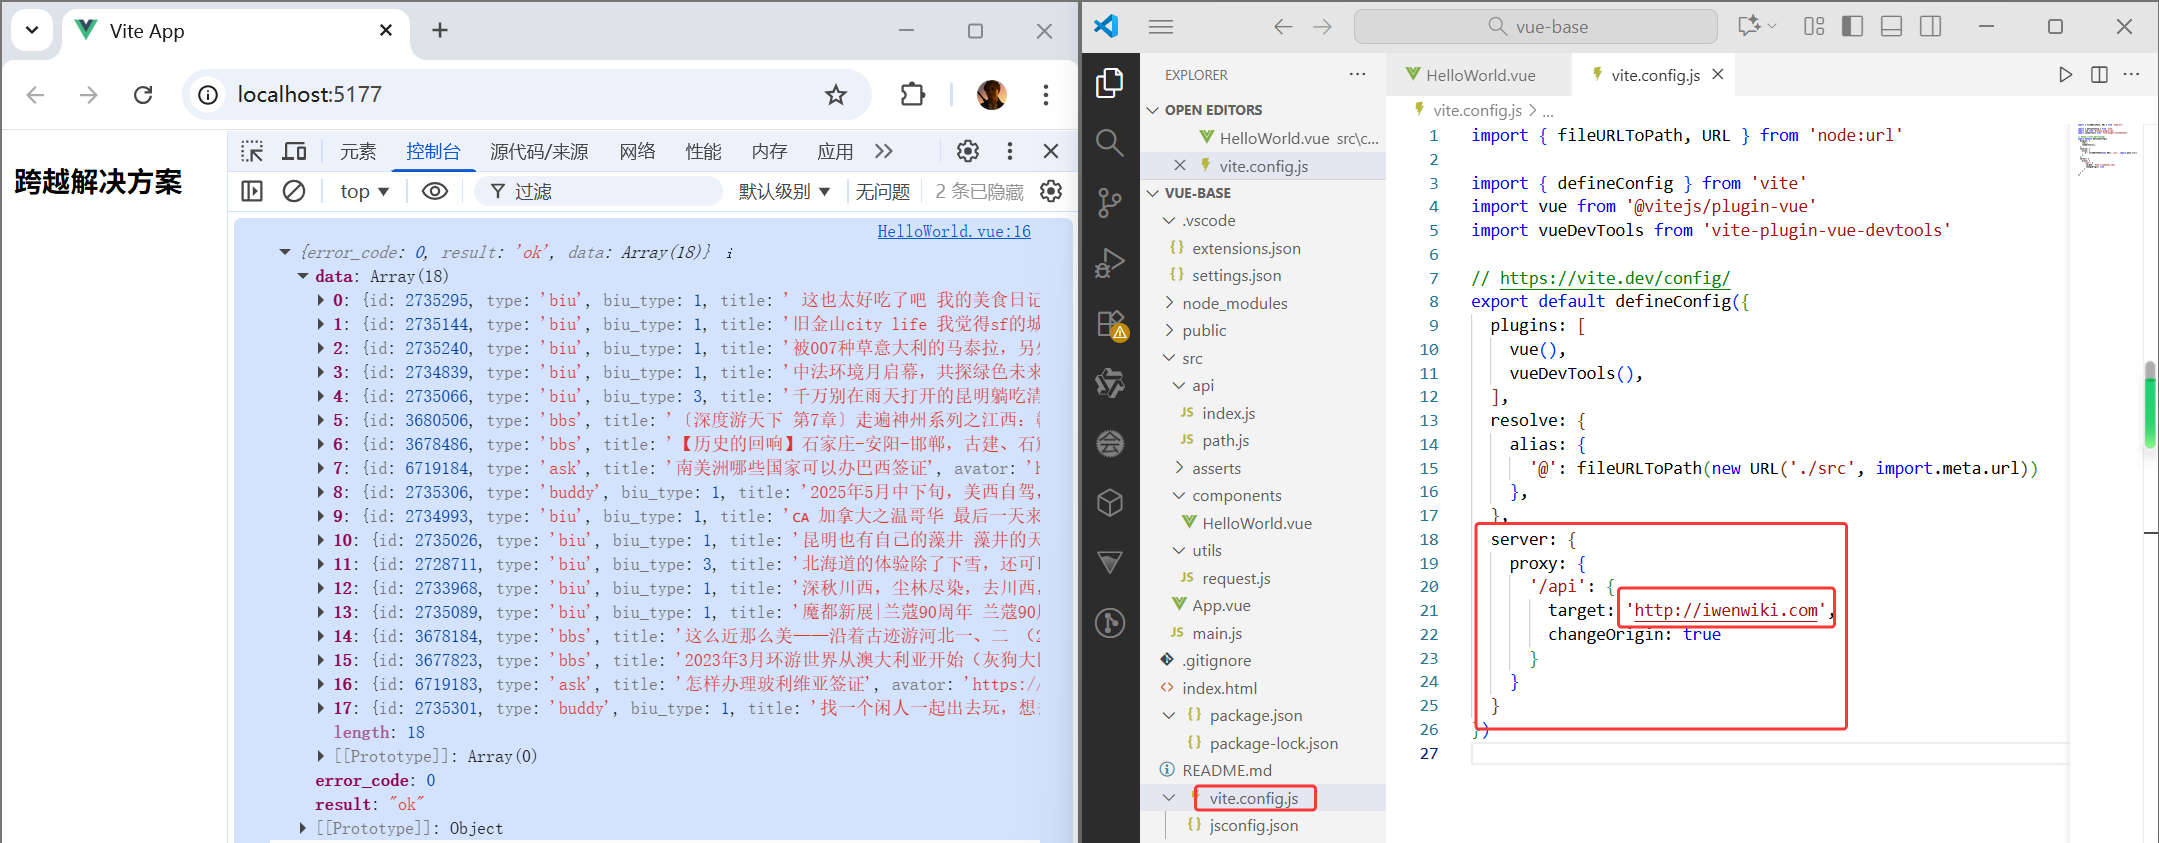The image size is (2159, 843).
Task: Open editor More Actions ellipsis
Action: (2131, 75)
